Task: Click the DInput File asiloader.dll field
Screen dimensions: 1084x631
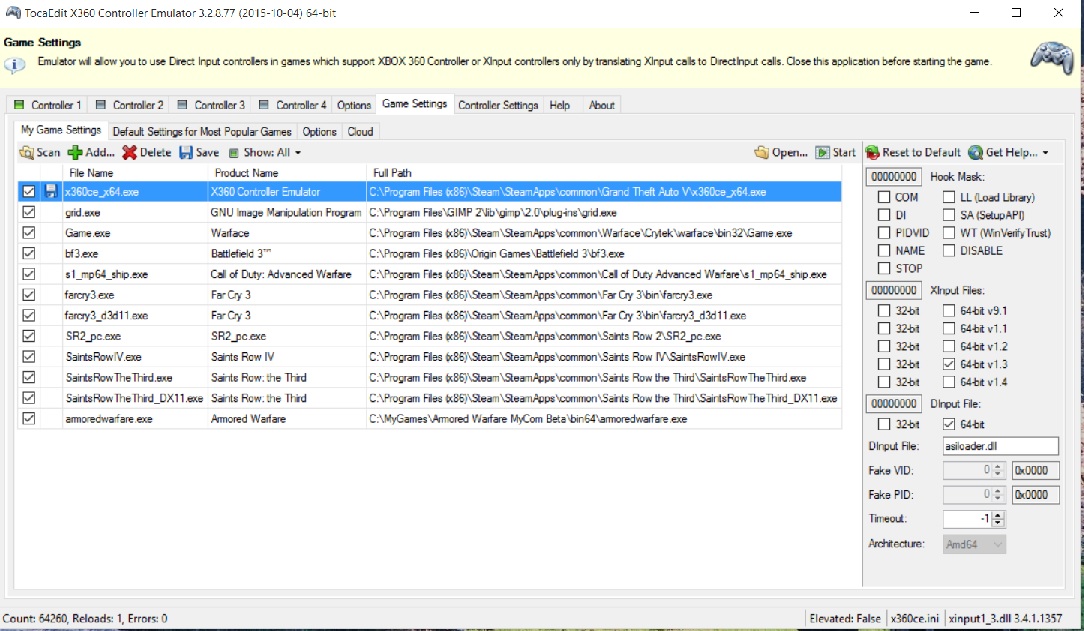Action: 1000,446
